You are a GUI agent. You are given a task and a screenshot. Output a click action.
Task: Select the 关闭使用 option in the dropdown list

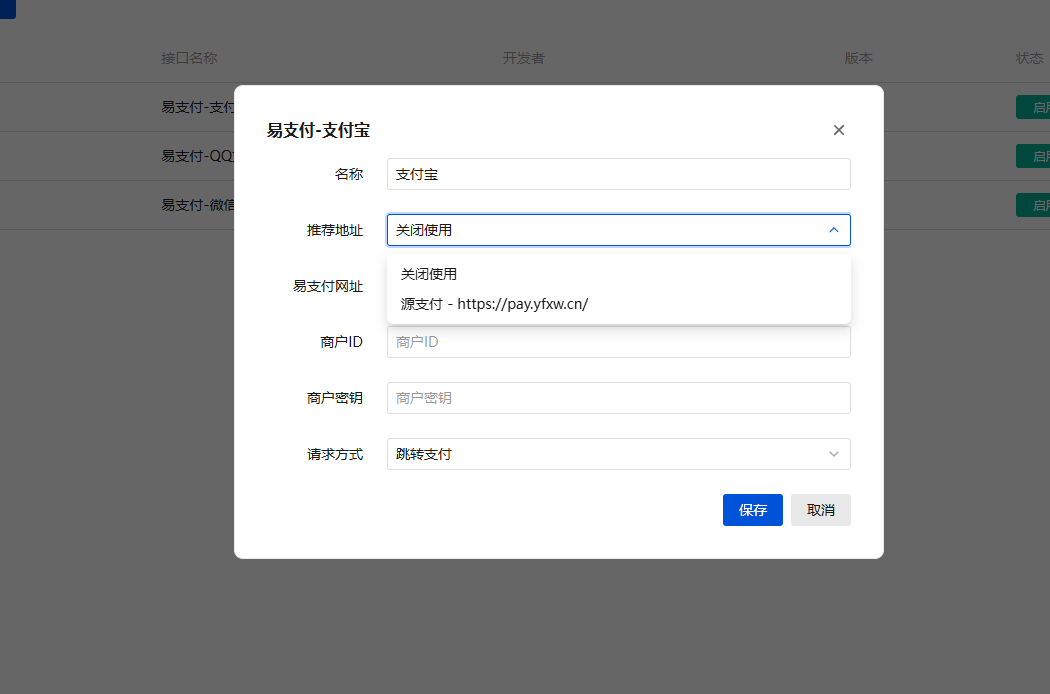(x=619, y=274)
